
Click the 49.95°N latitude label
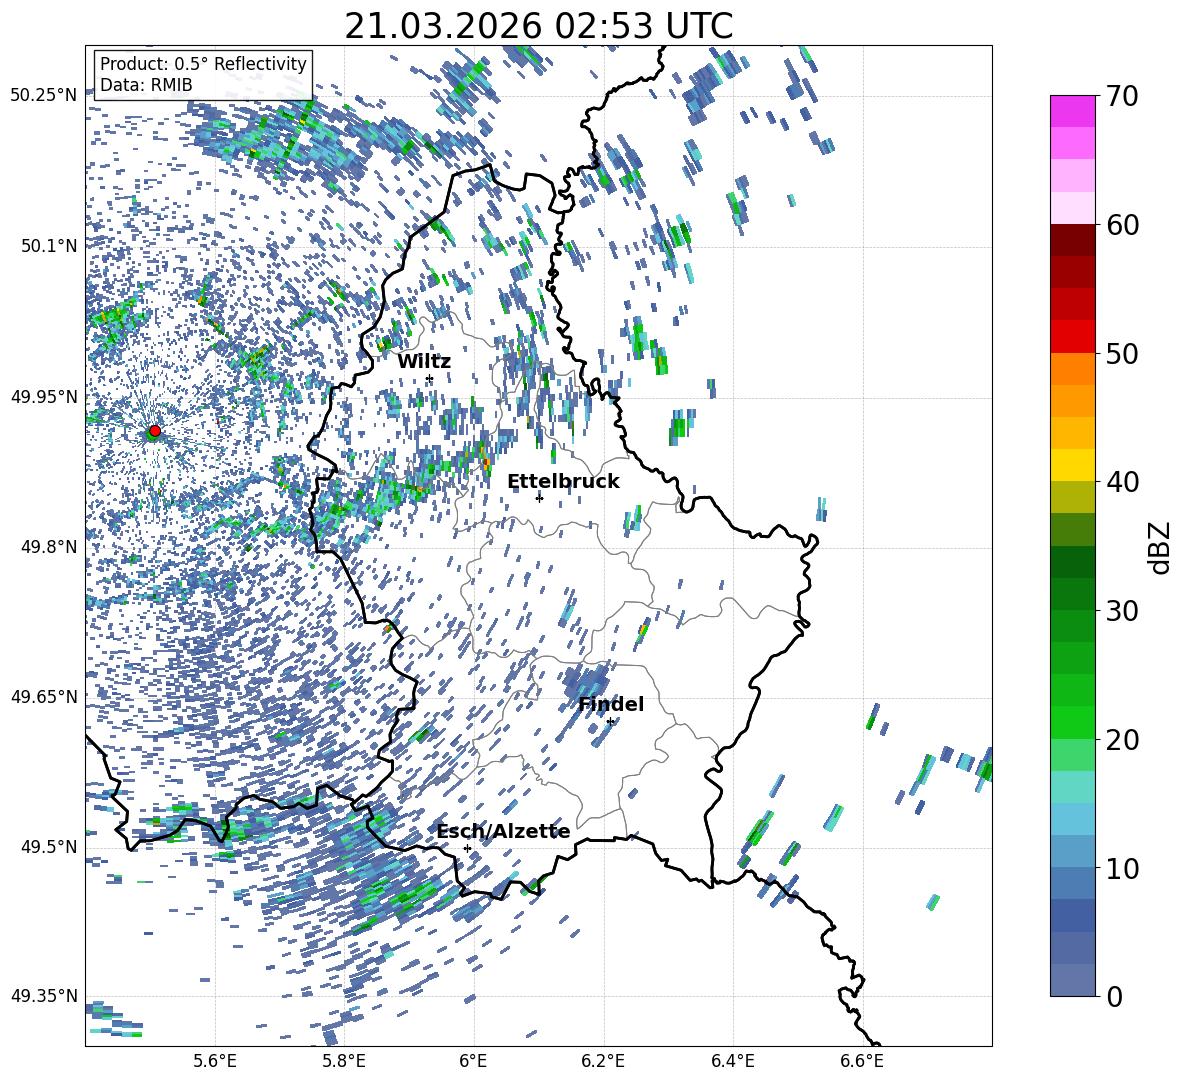point(44,396)
